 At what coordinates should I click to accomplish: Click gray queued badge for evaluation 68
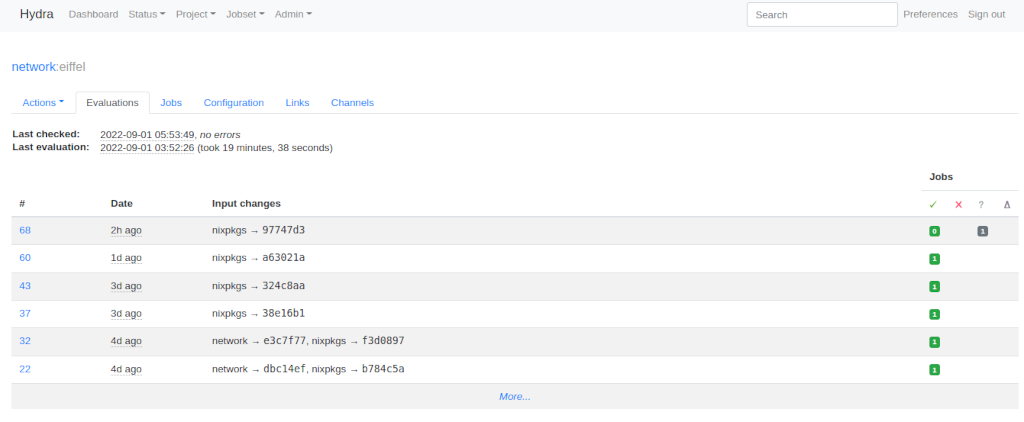coord(982,231)
